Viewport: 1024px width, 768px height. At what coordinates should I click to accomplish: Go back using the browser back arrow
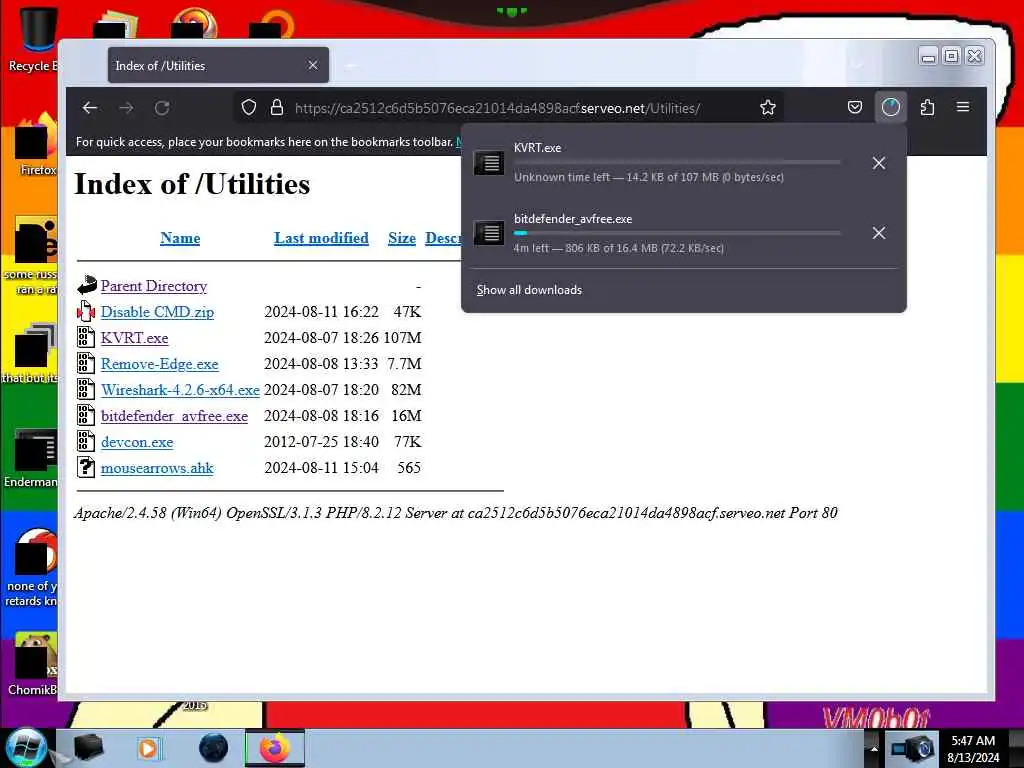(x=90, y=108)
